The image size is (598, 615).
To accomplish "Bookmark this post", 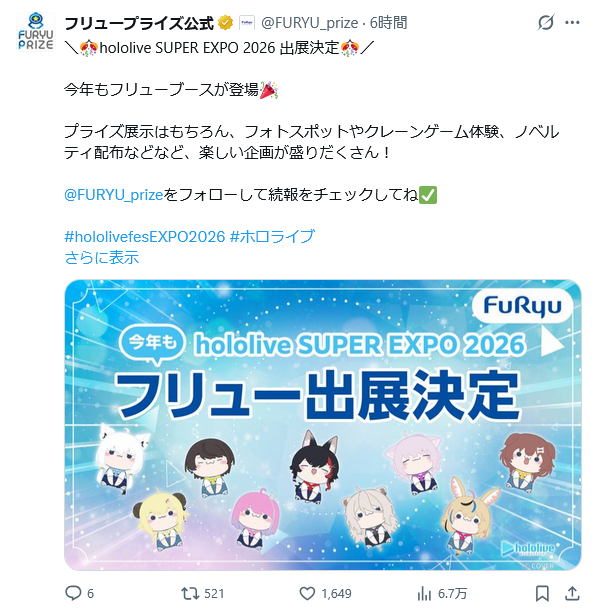I will click(542, 593).
